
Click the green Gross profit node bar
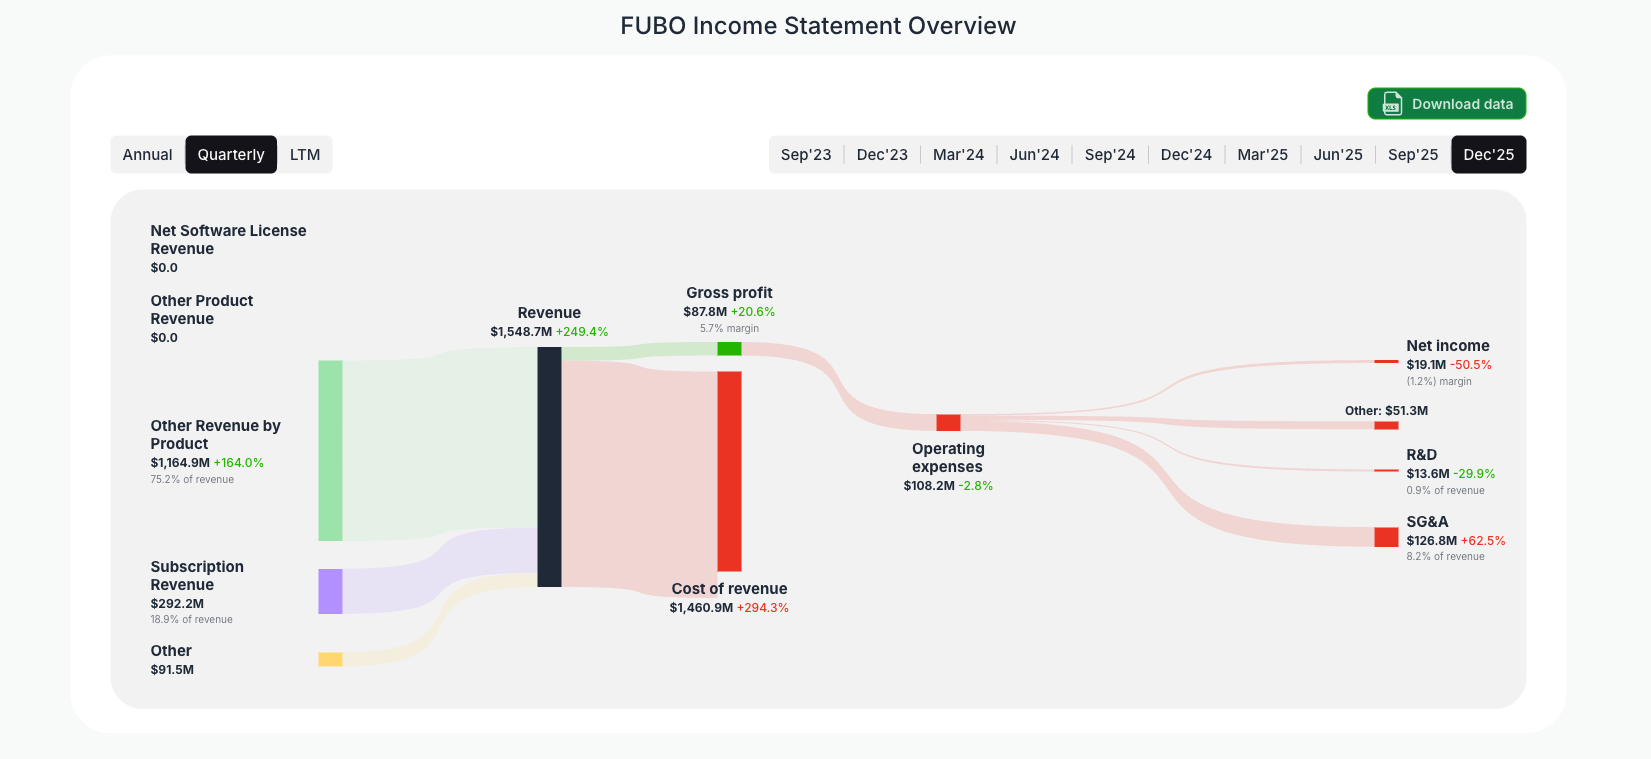pyautogui.click(x=729, y=349)
